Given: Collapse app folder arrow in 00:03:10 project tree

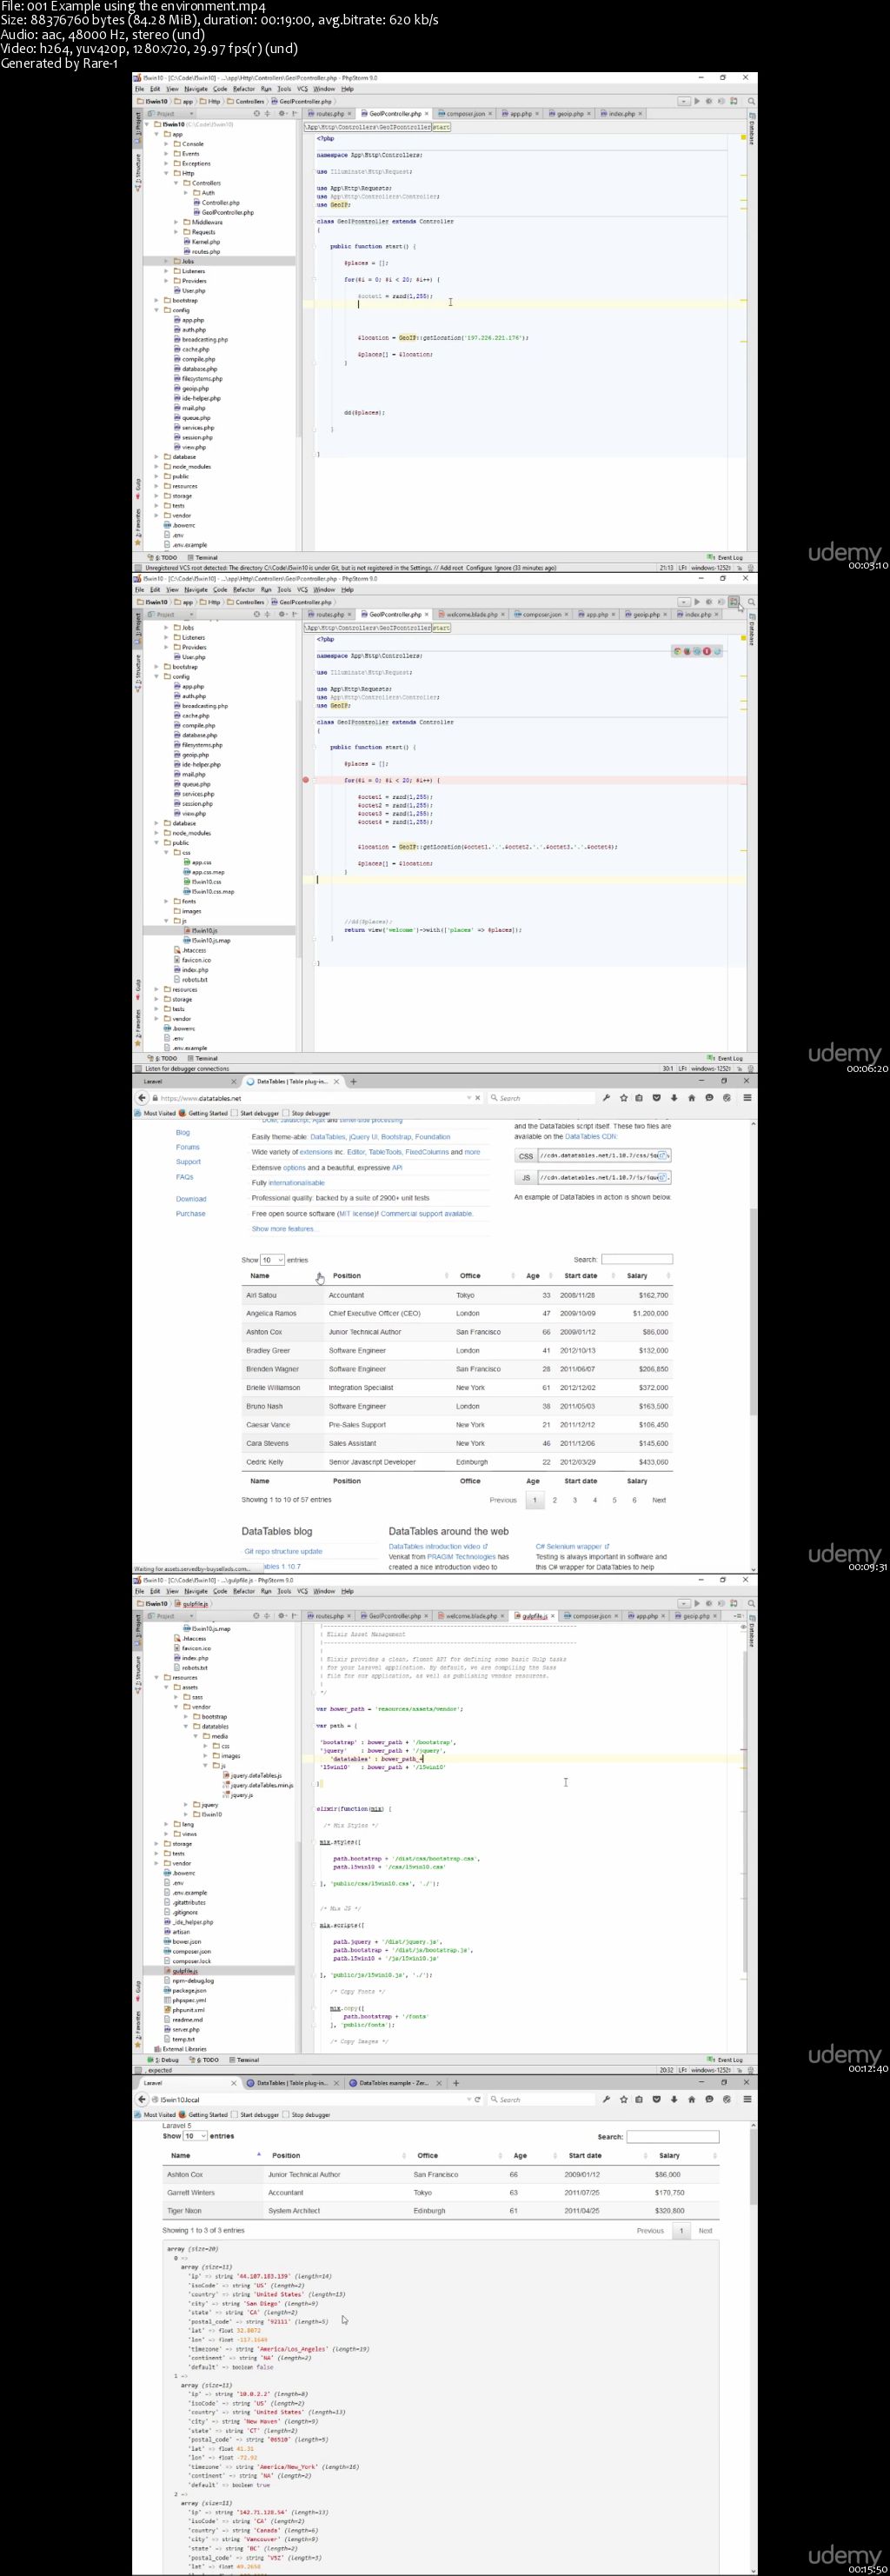Looking at the screenshot, I should coord(157,134).
